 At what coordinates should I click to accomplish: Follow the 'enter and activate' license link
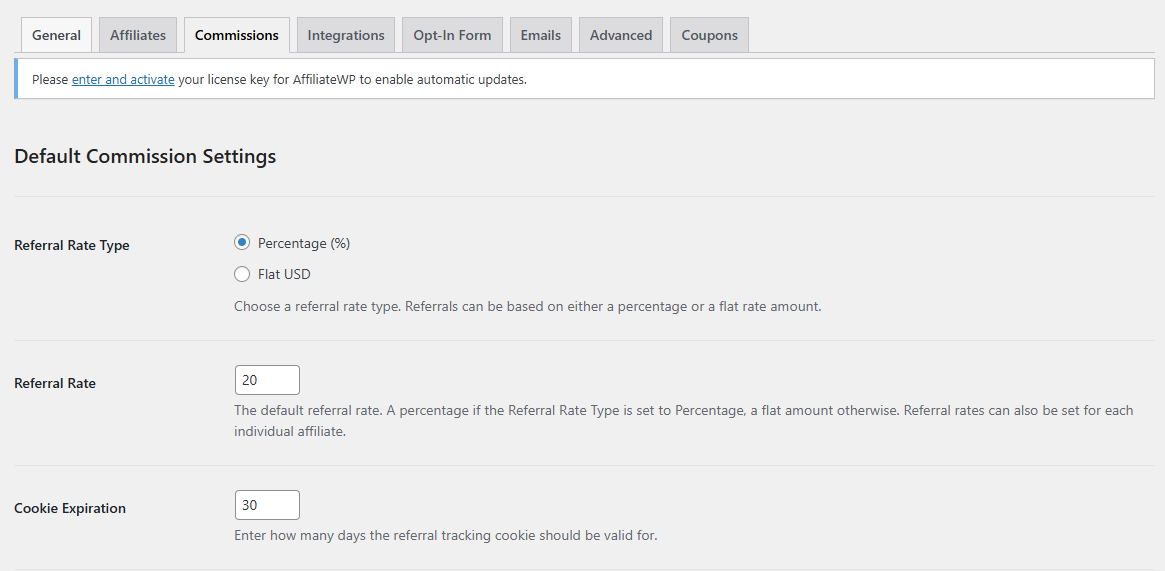pos(123,79)
